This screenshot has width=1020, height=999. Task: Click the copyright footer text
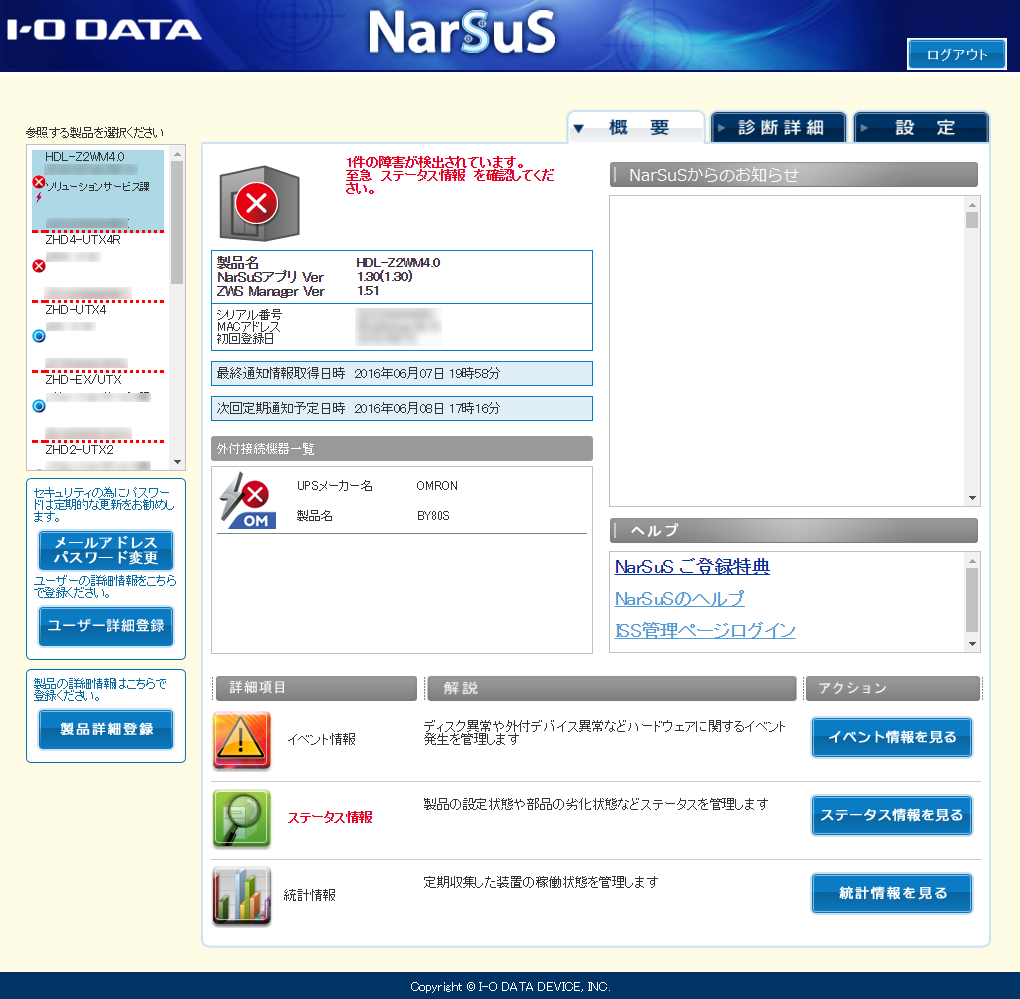click(510, 987)
